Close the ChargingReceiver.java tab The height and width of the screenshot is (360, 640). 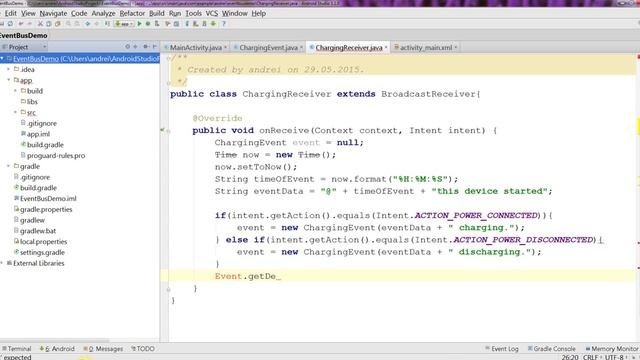[386, 48]
